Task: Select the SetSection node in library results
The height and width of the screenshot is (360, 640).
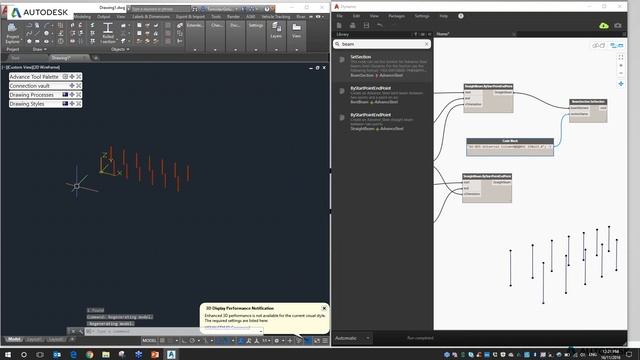Action: coord(382,66)
